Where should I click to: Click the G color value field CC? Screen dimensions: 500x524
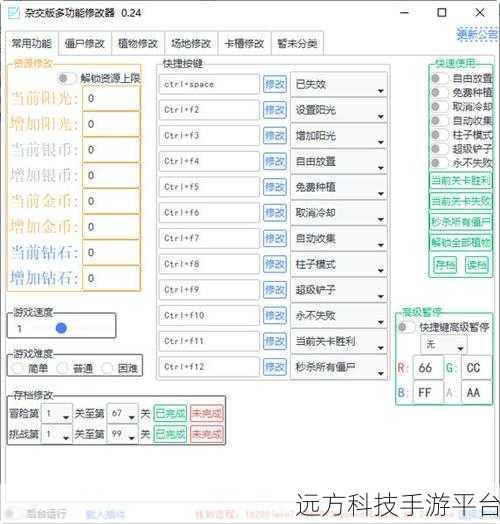click(476, 368)
